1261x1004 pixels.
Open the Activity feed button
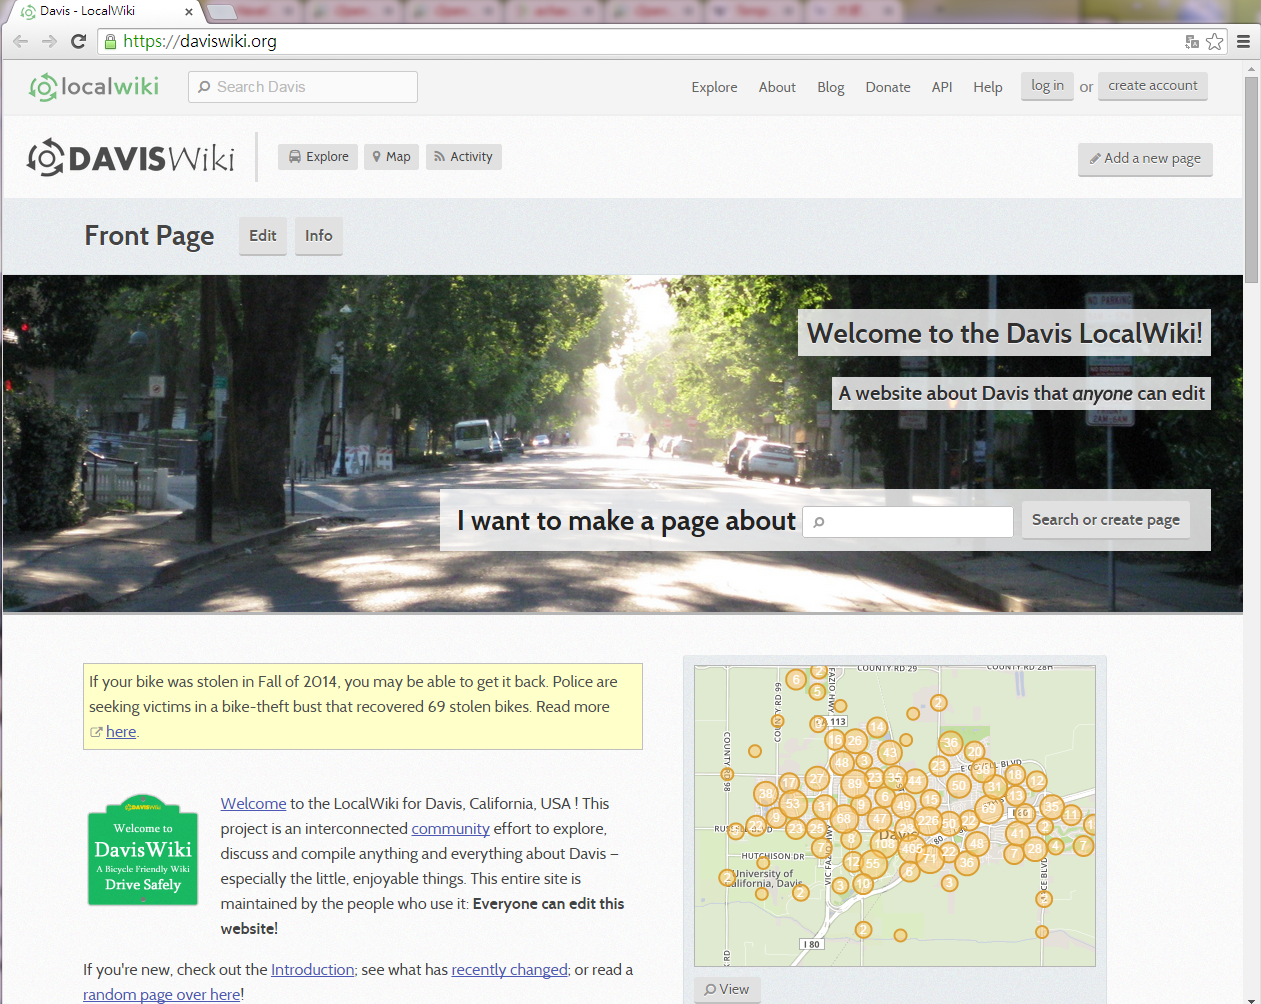[463, 157]
